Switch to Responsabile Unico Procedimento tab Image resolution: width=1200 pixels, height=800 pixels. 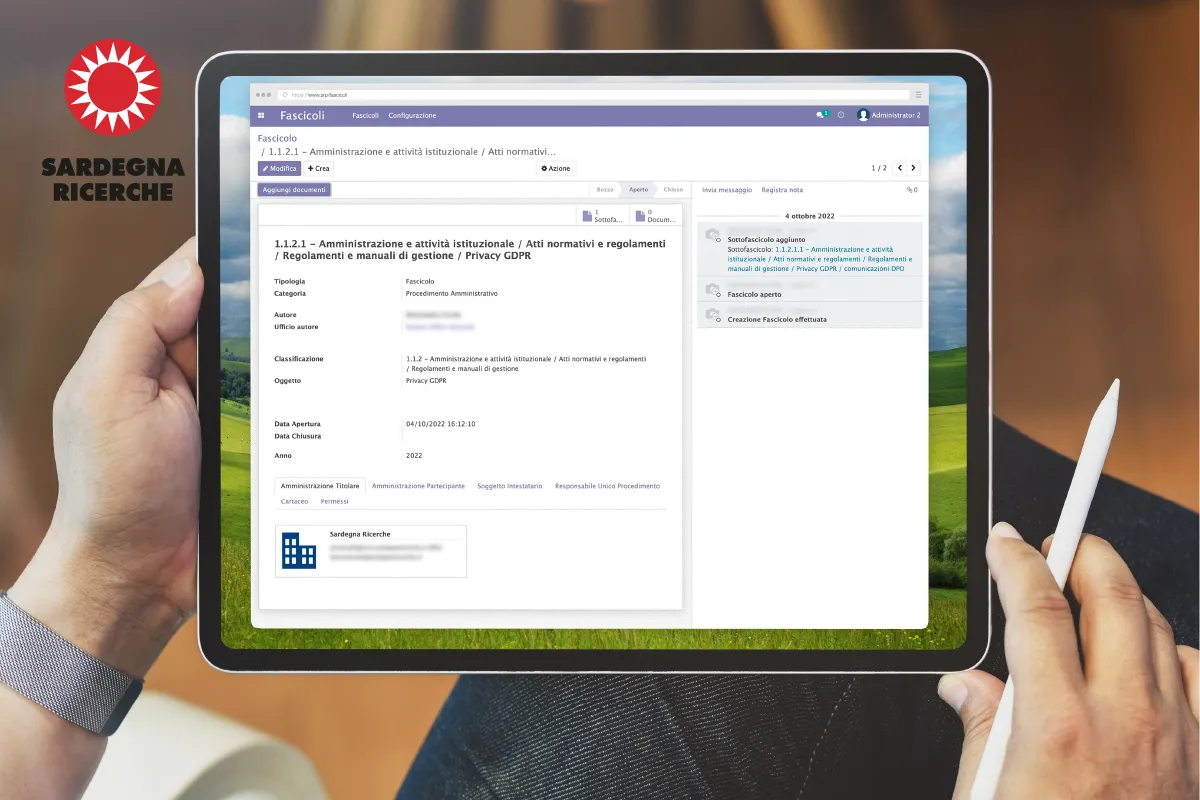point(607,486)
